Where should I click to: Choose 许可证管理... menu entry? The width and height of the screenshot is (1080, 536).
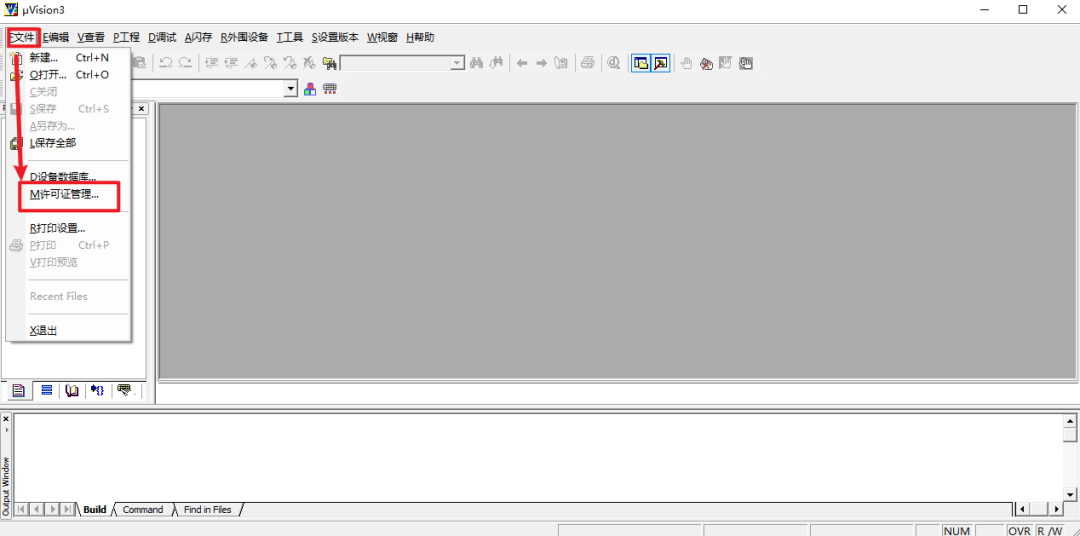click(x=69, y=194)
